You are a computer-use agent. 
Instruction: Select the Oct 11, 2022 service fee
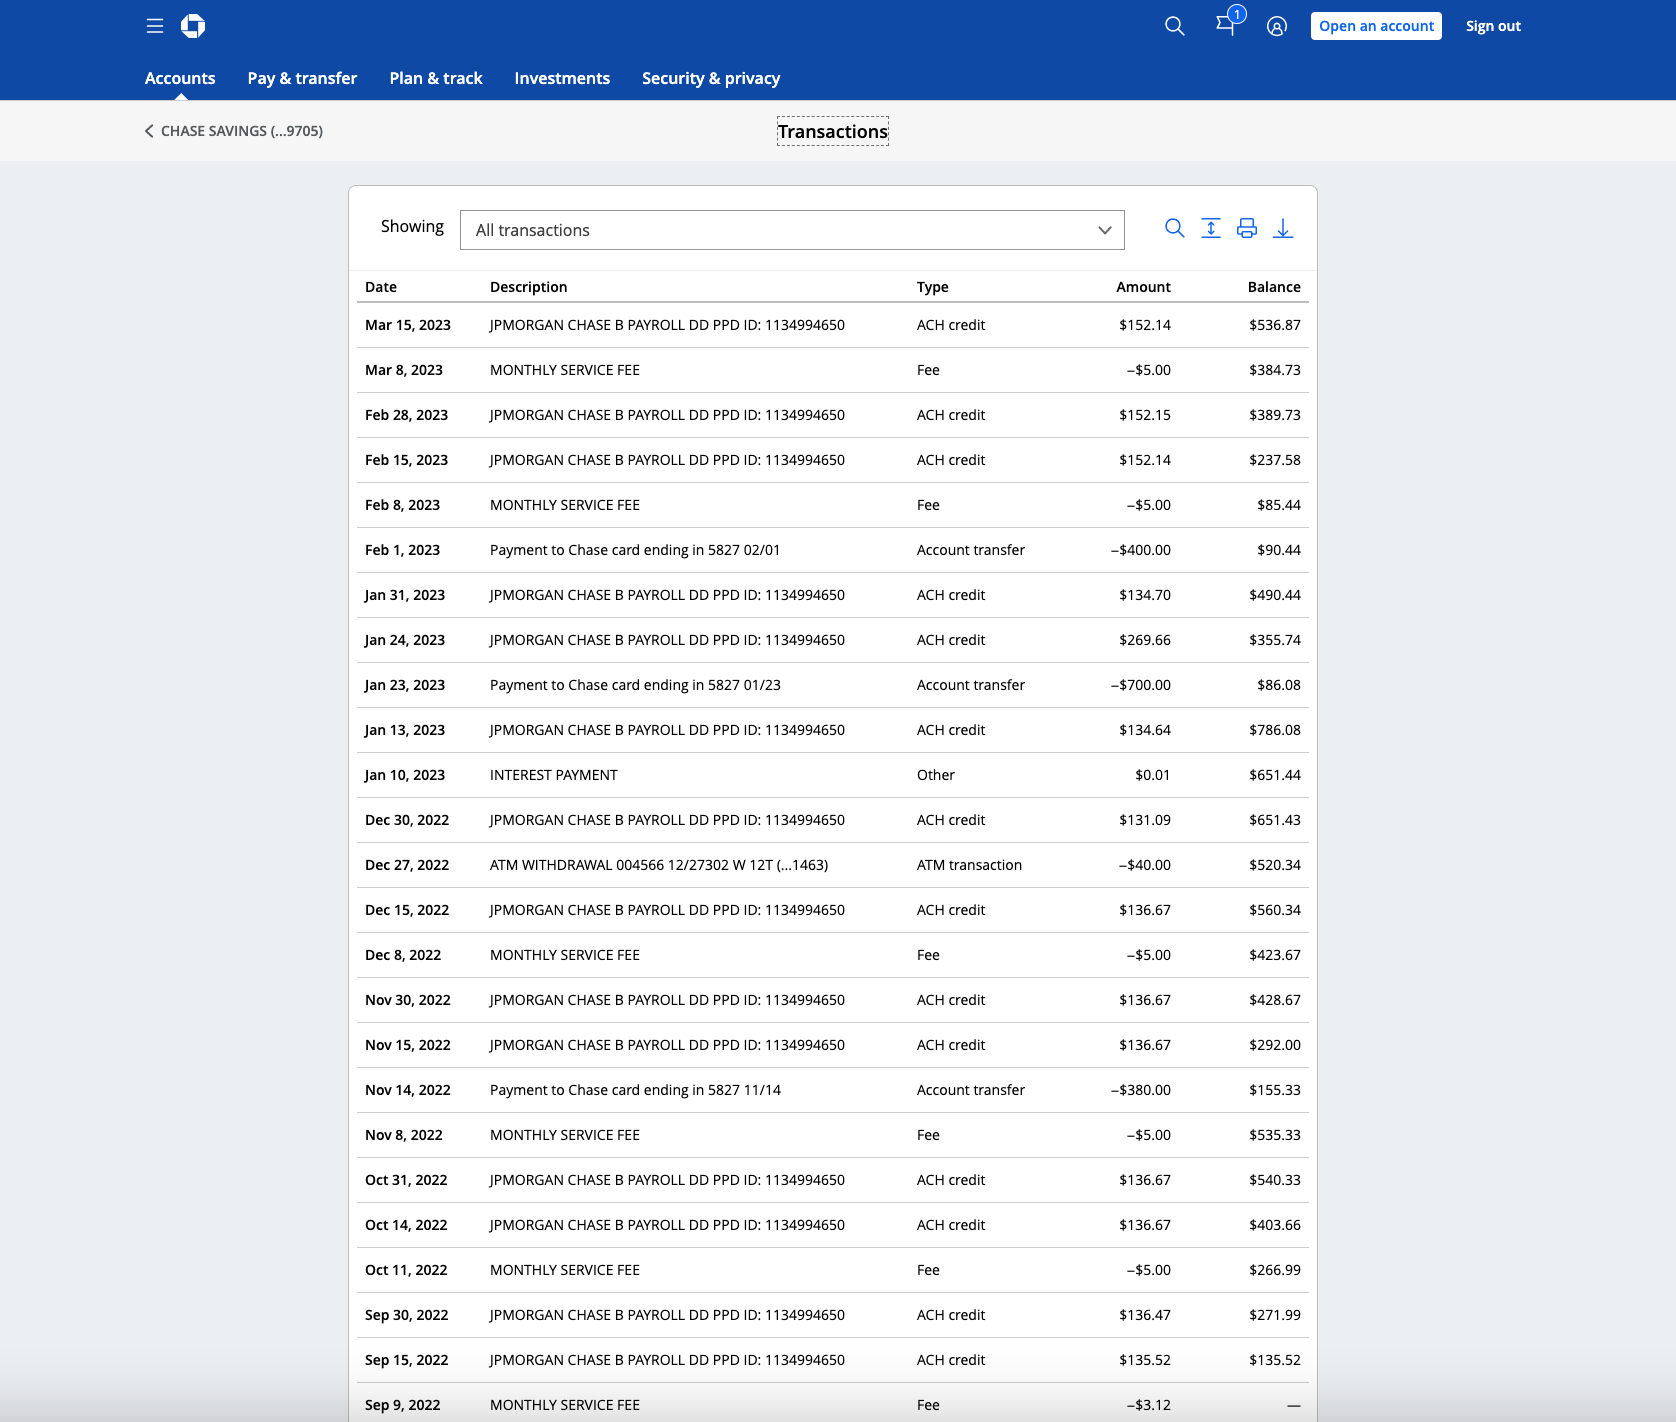click(833, 1270)
